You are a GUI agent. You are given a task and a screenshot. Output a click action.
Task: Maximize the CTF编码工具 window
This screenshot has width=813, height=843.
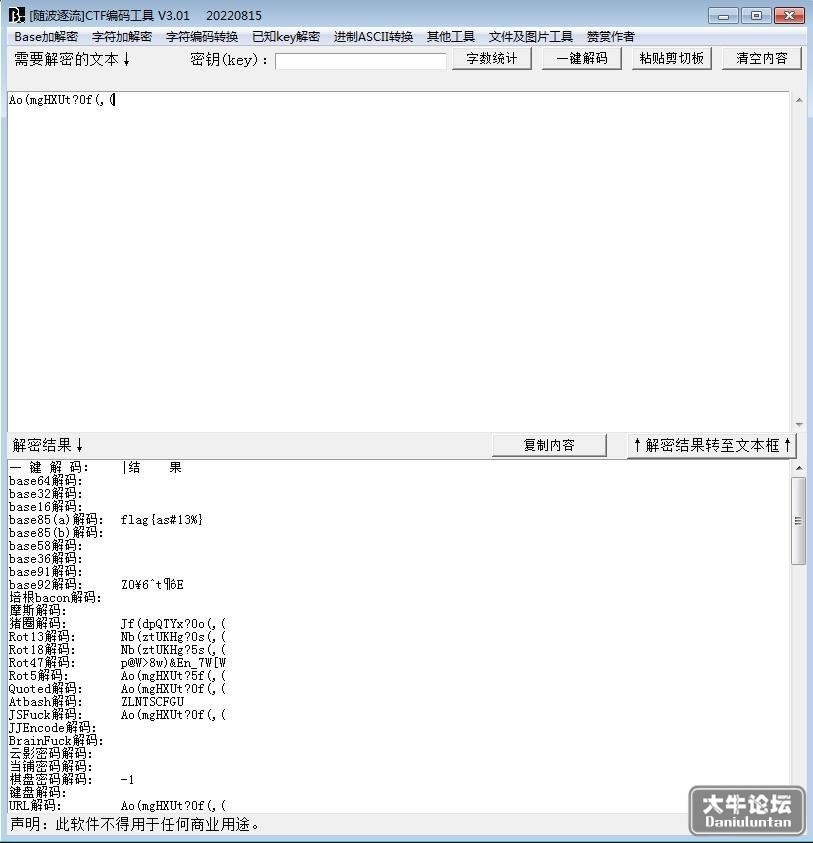click(756, 16)
